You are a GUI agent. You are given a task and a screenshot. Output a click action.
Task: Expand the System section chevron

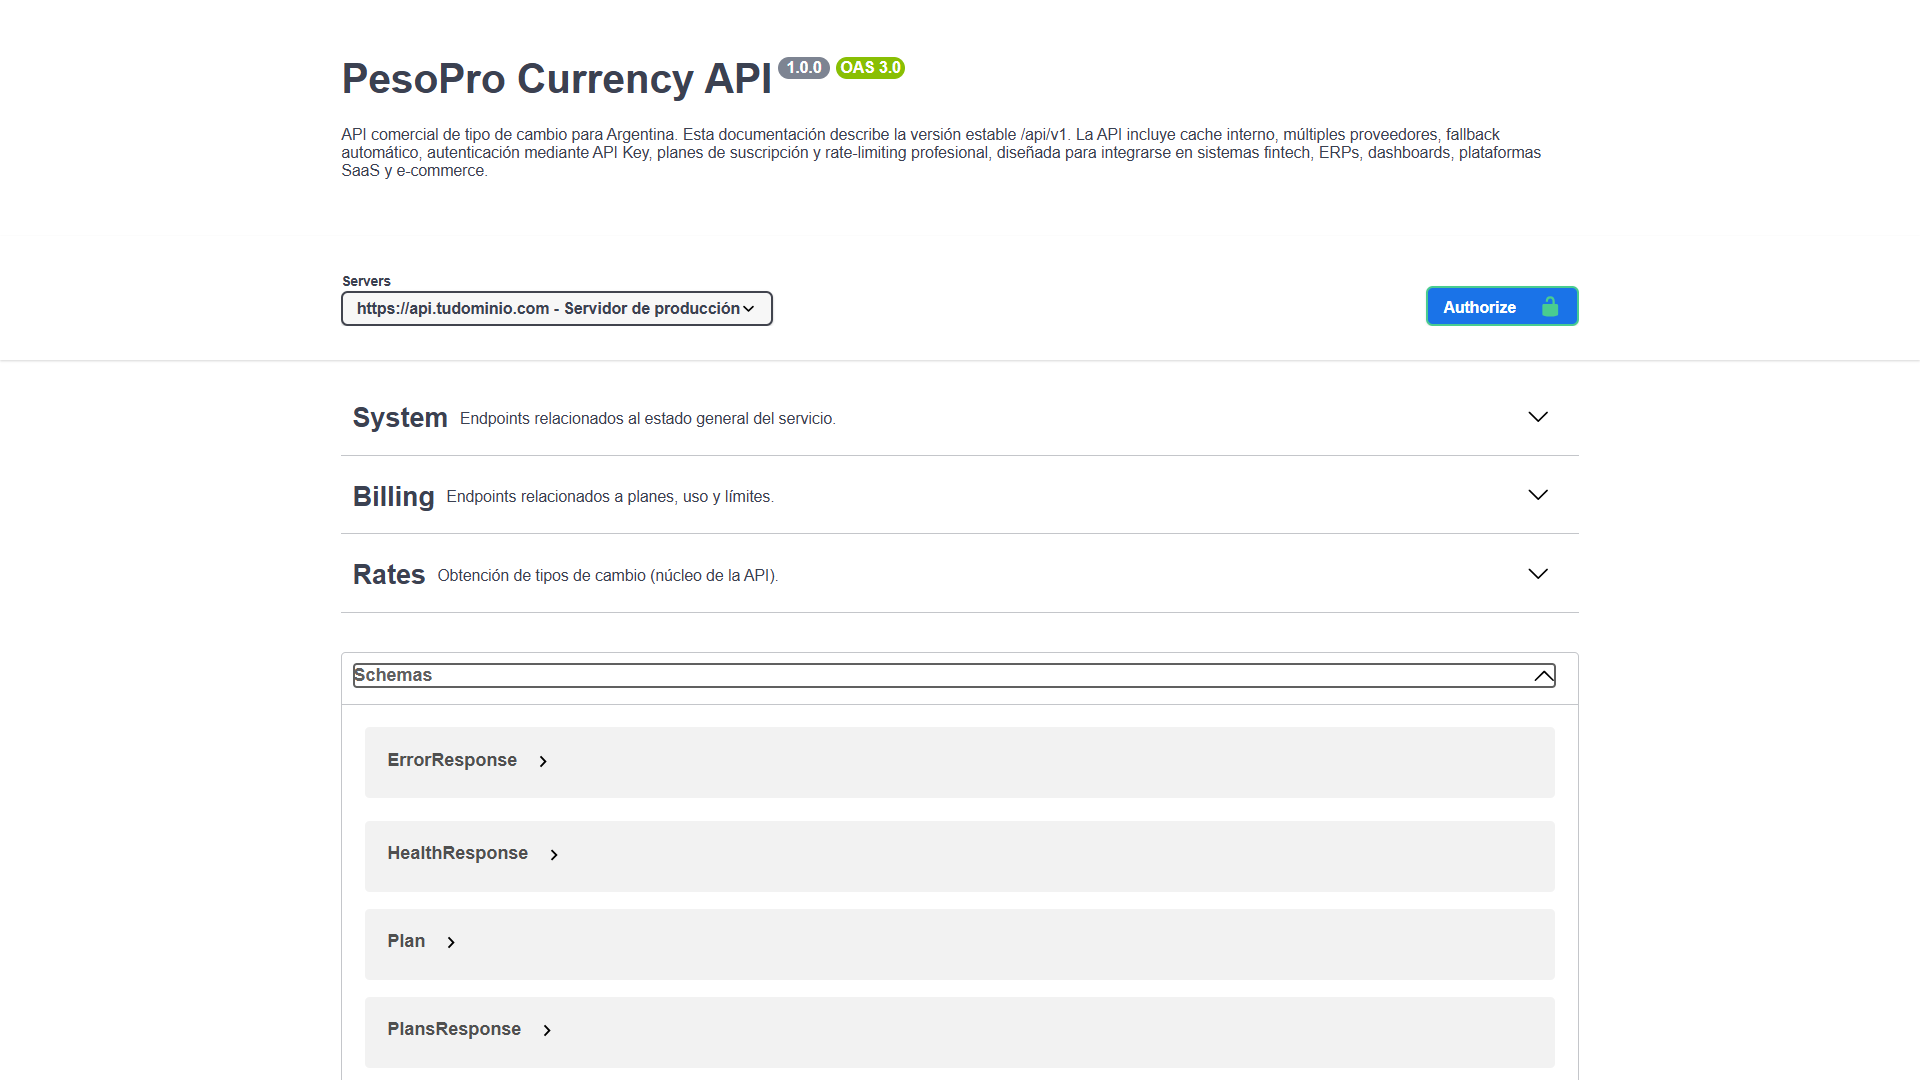point(1538,417)
